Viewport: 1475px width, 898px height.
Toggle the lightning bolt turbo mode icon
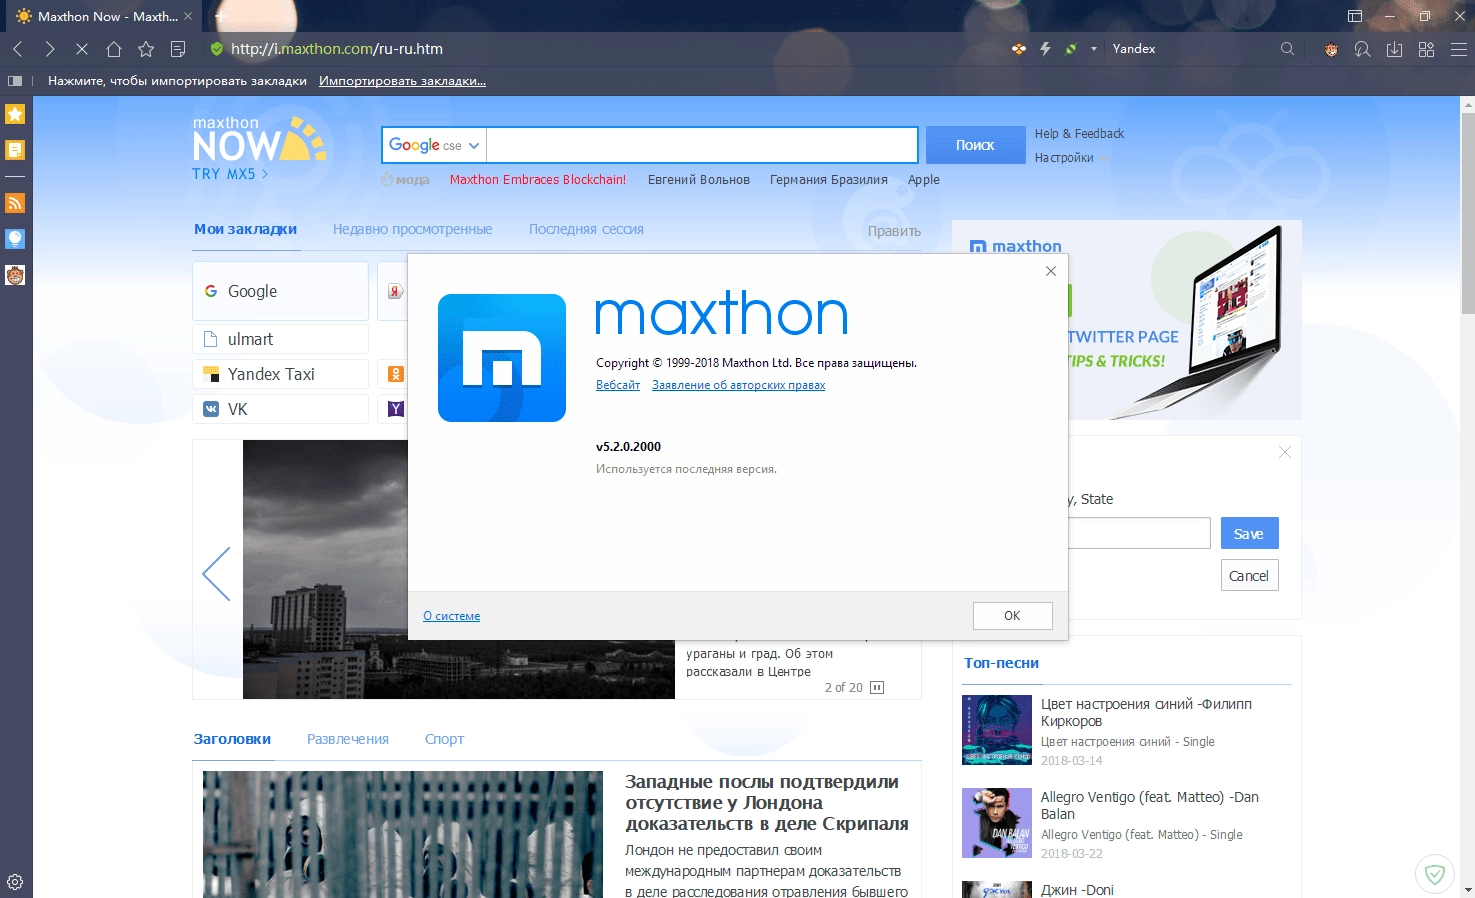pos(1045,49)
